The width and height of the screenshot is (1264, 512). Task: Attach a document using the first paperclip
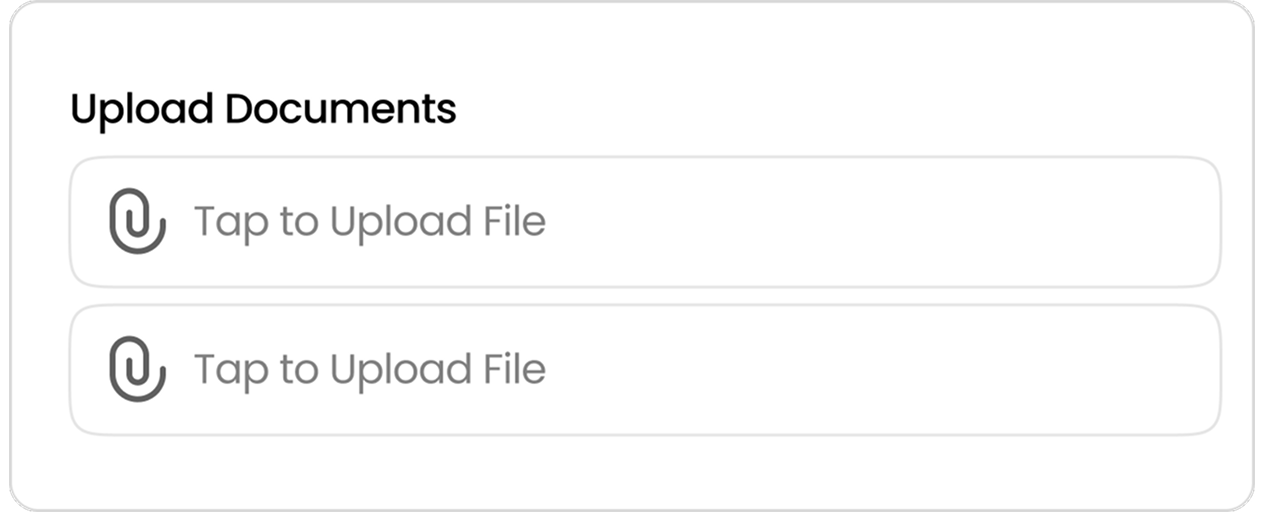coord(137,222)
